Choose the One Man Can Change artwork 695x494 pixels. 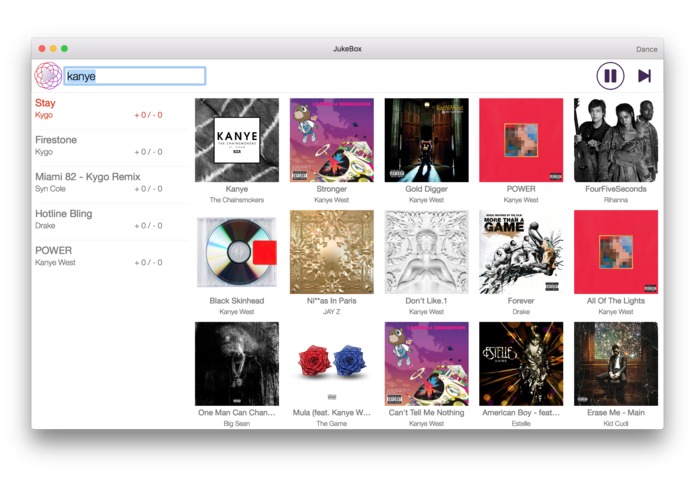tap(237, 364)
